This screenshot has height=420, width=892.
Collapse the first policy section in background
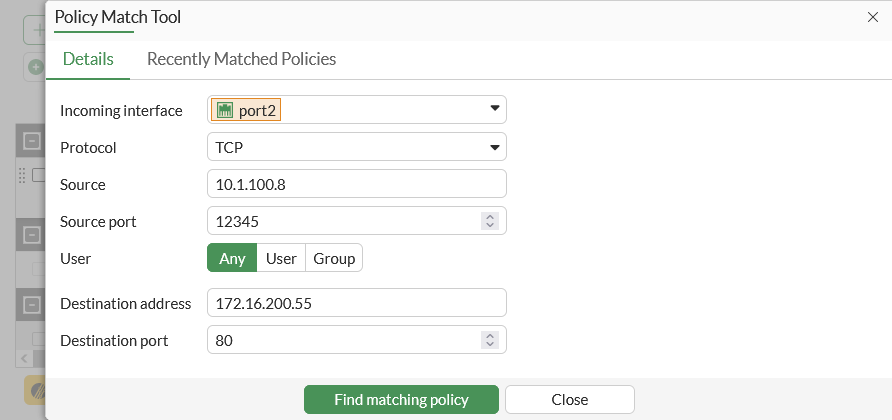click(31, 141)
